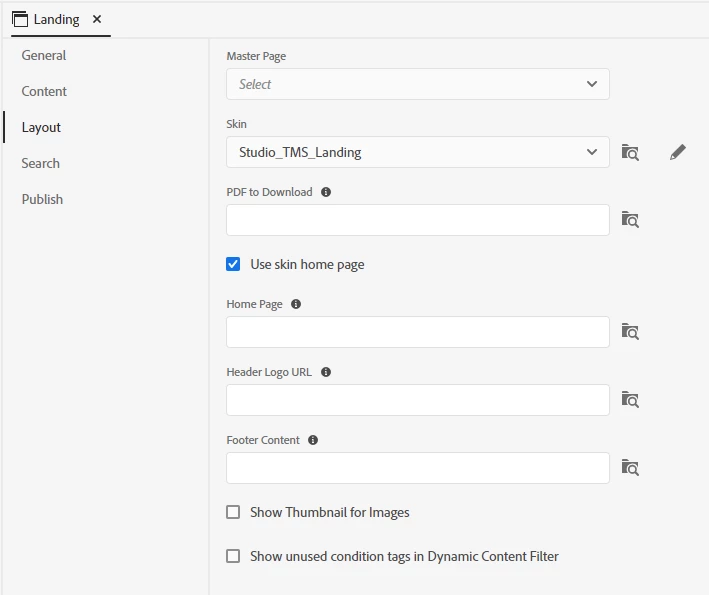Click the browse icon next to Skin

click(x=630, y=152)
